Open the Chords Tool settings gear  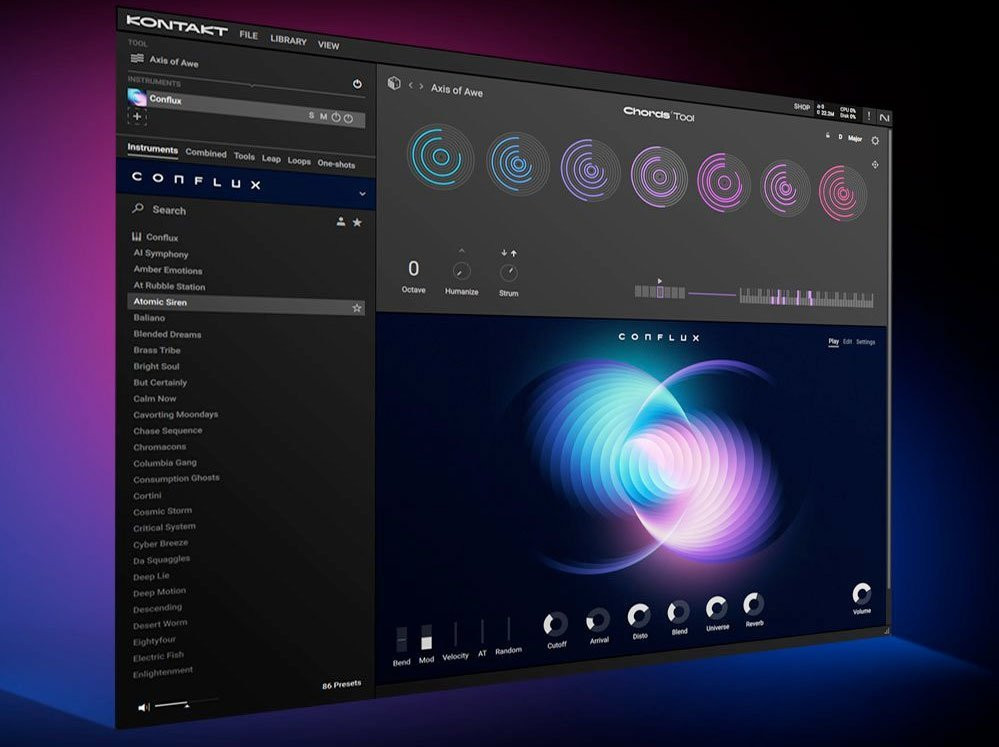(875, 141)
